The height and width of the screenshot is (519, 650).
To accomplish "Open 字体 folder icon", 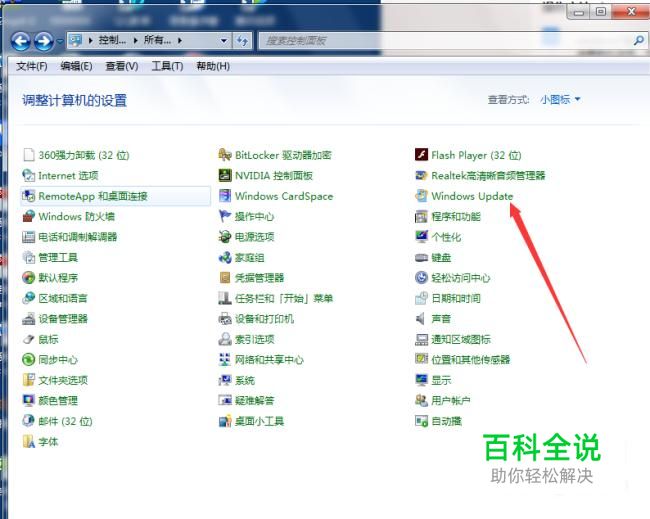I will [x=29, y=441].
